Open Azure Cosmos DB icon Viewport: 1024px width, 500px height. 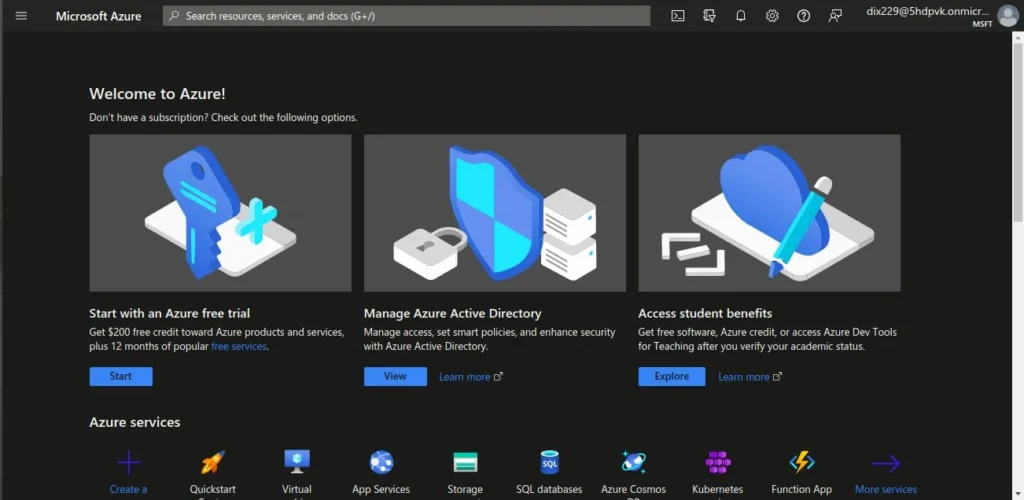point(633,462)
